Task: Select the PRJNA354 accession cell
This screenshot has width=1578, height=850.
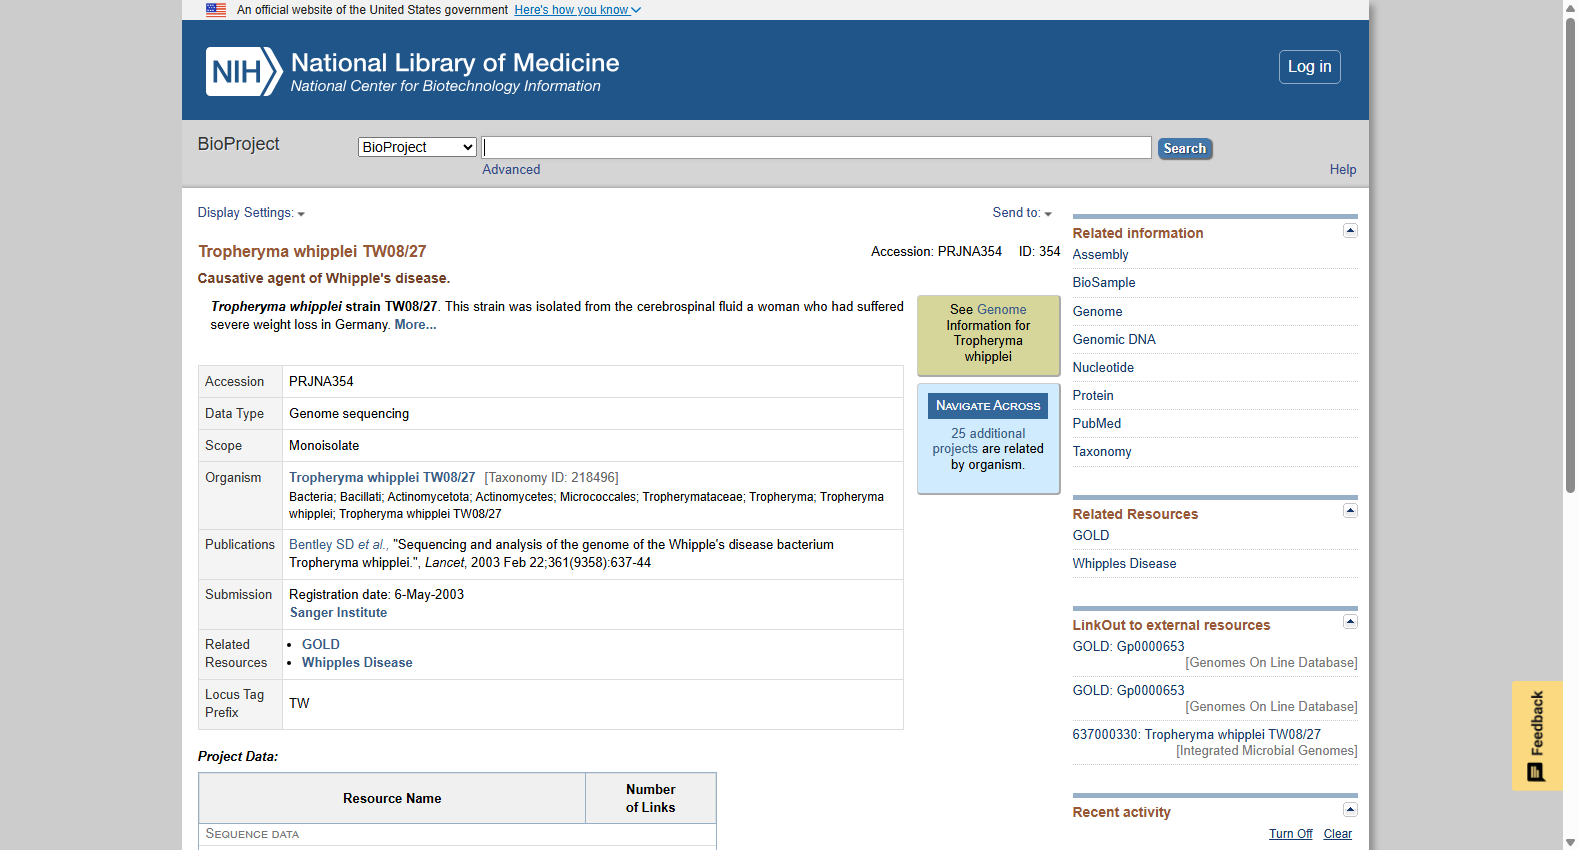Action: [592, 382]
